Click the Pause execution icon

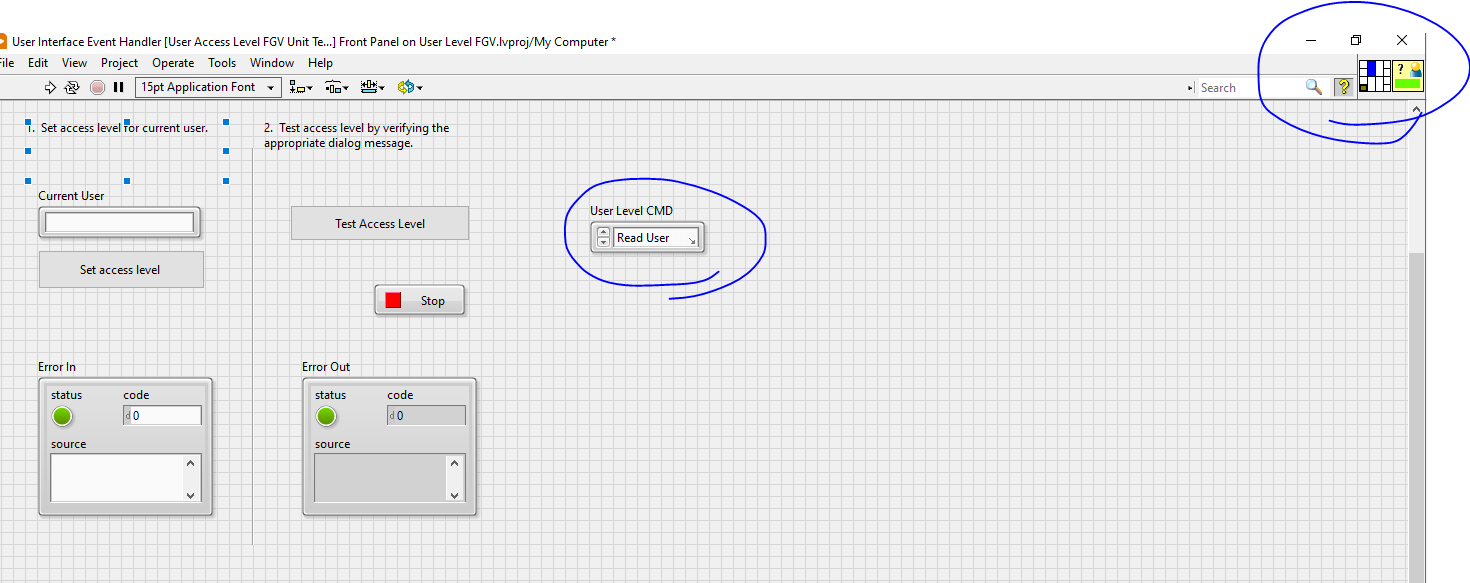pyautogui.click(x=118, y=87)
